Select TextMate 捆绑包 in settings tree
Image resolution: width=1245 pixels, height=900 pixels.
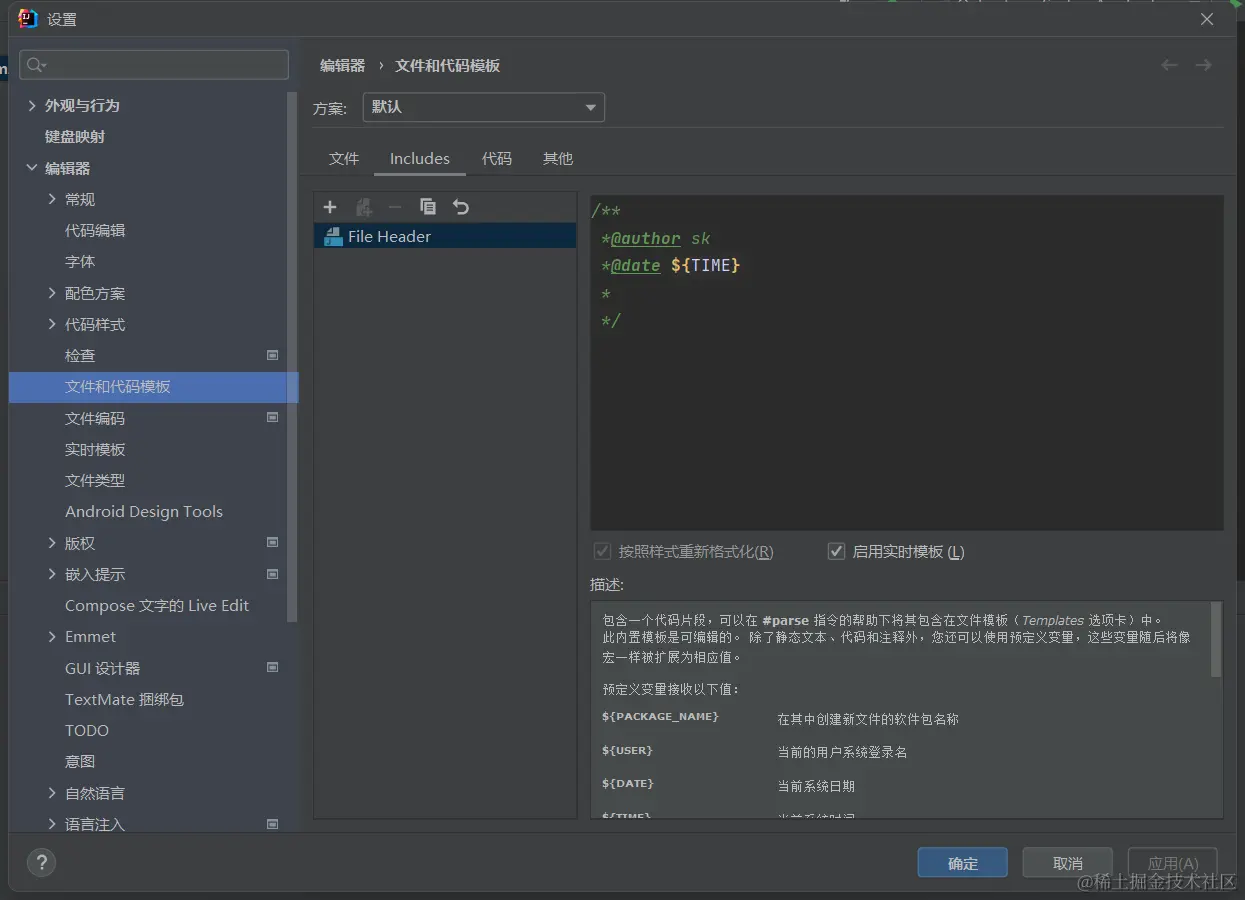tap(124, 699)
